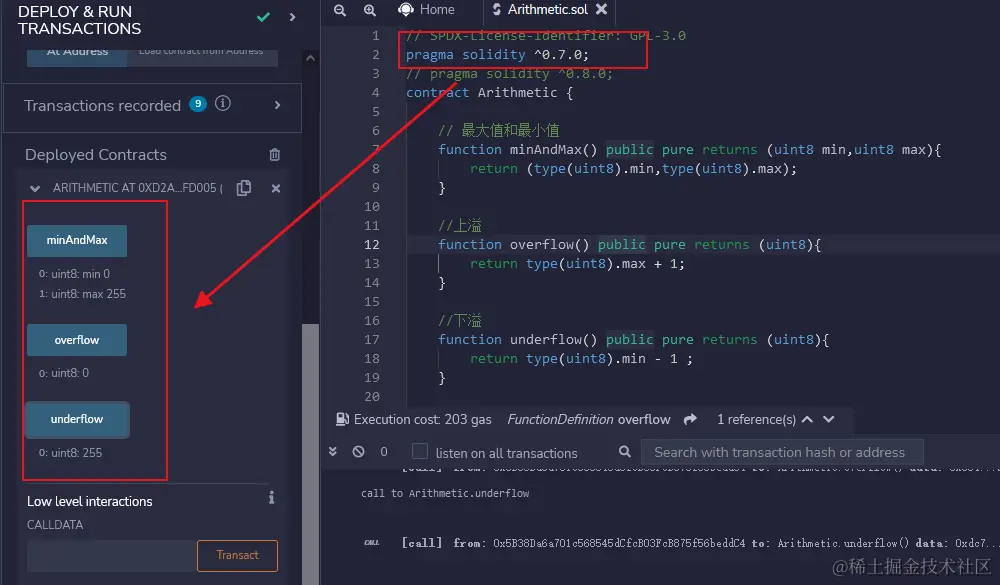Click the 'return type(uint8).min - 1 ;' line
This screenshot has width=1000, height=585.
581,359
